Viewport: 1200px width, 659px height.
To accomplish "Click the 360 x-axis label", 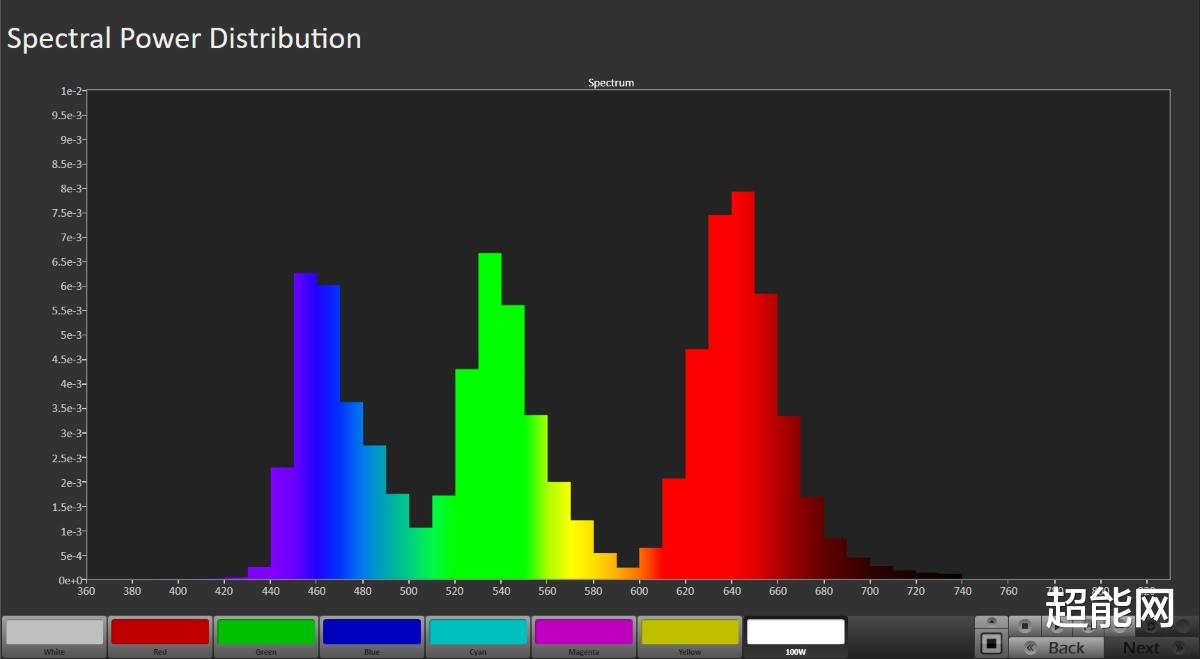I will coord(86,591).
